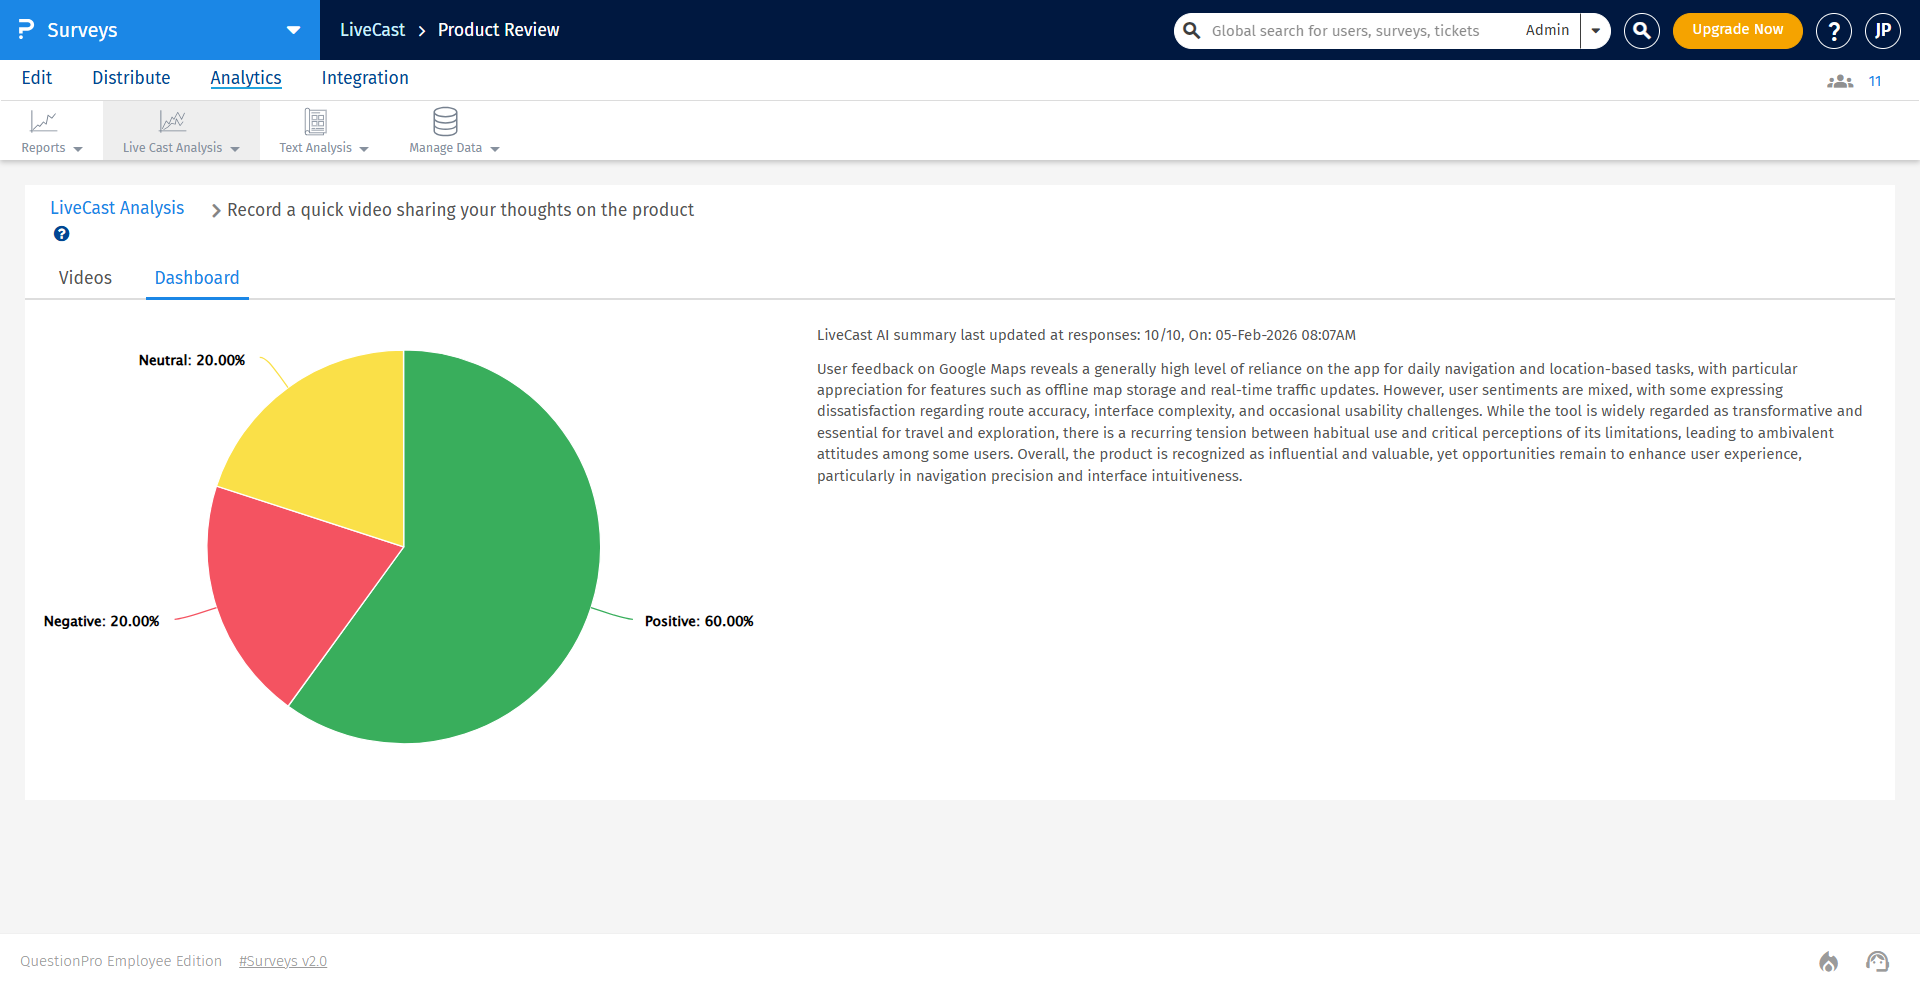The image size is (1920, 989).
Task: Click the flame icon in the footer
Action: point(1828,961)
